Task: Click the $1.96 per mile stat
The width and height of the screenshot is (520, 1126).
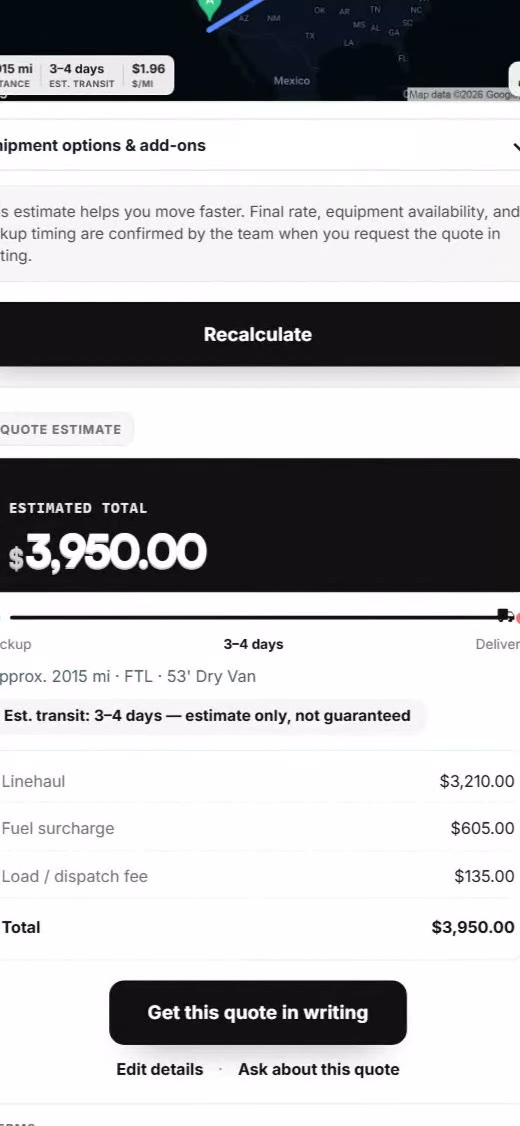Action: pos(148,75)
